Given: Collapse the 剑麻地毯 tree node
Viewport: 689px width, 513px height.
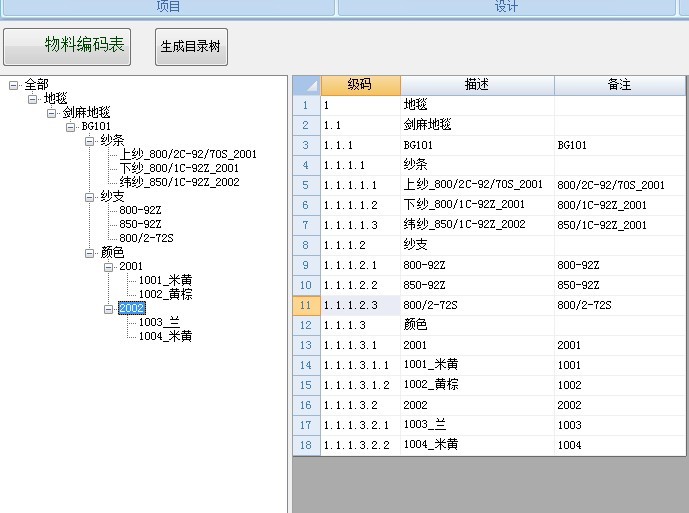Looking at the screenshot, I should [x=52, y=113].
